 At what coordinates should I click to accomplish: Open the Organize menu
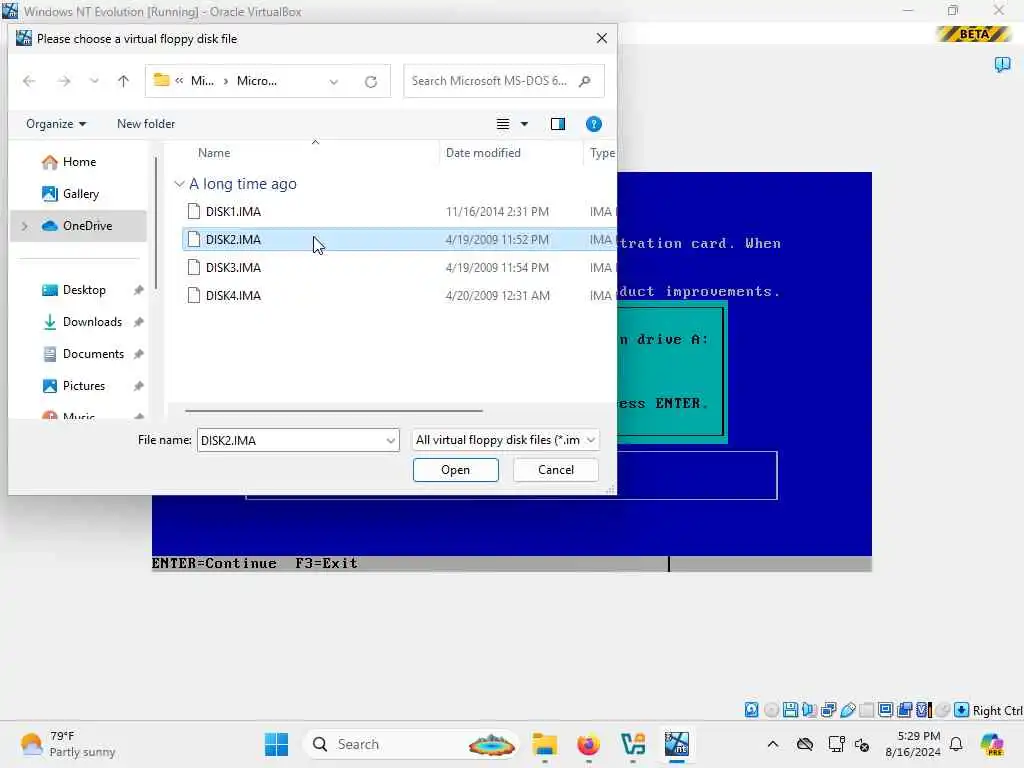click(56, 124)
